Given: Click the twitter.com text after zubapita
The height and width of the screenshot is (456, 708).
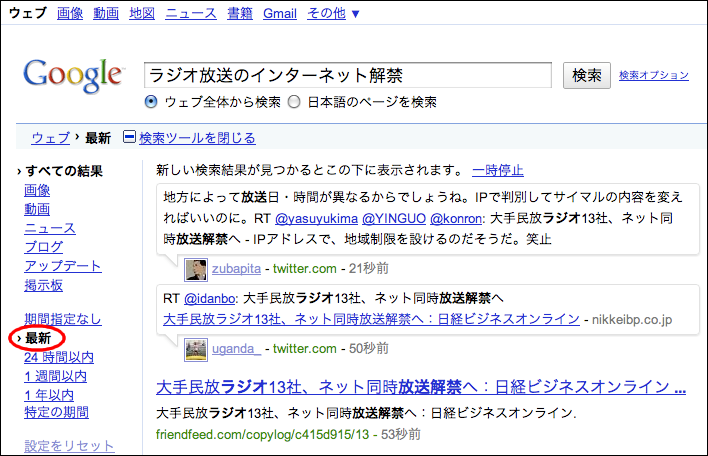Looking at the screenshot, I should (305, 269).
